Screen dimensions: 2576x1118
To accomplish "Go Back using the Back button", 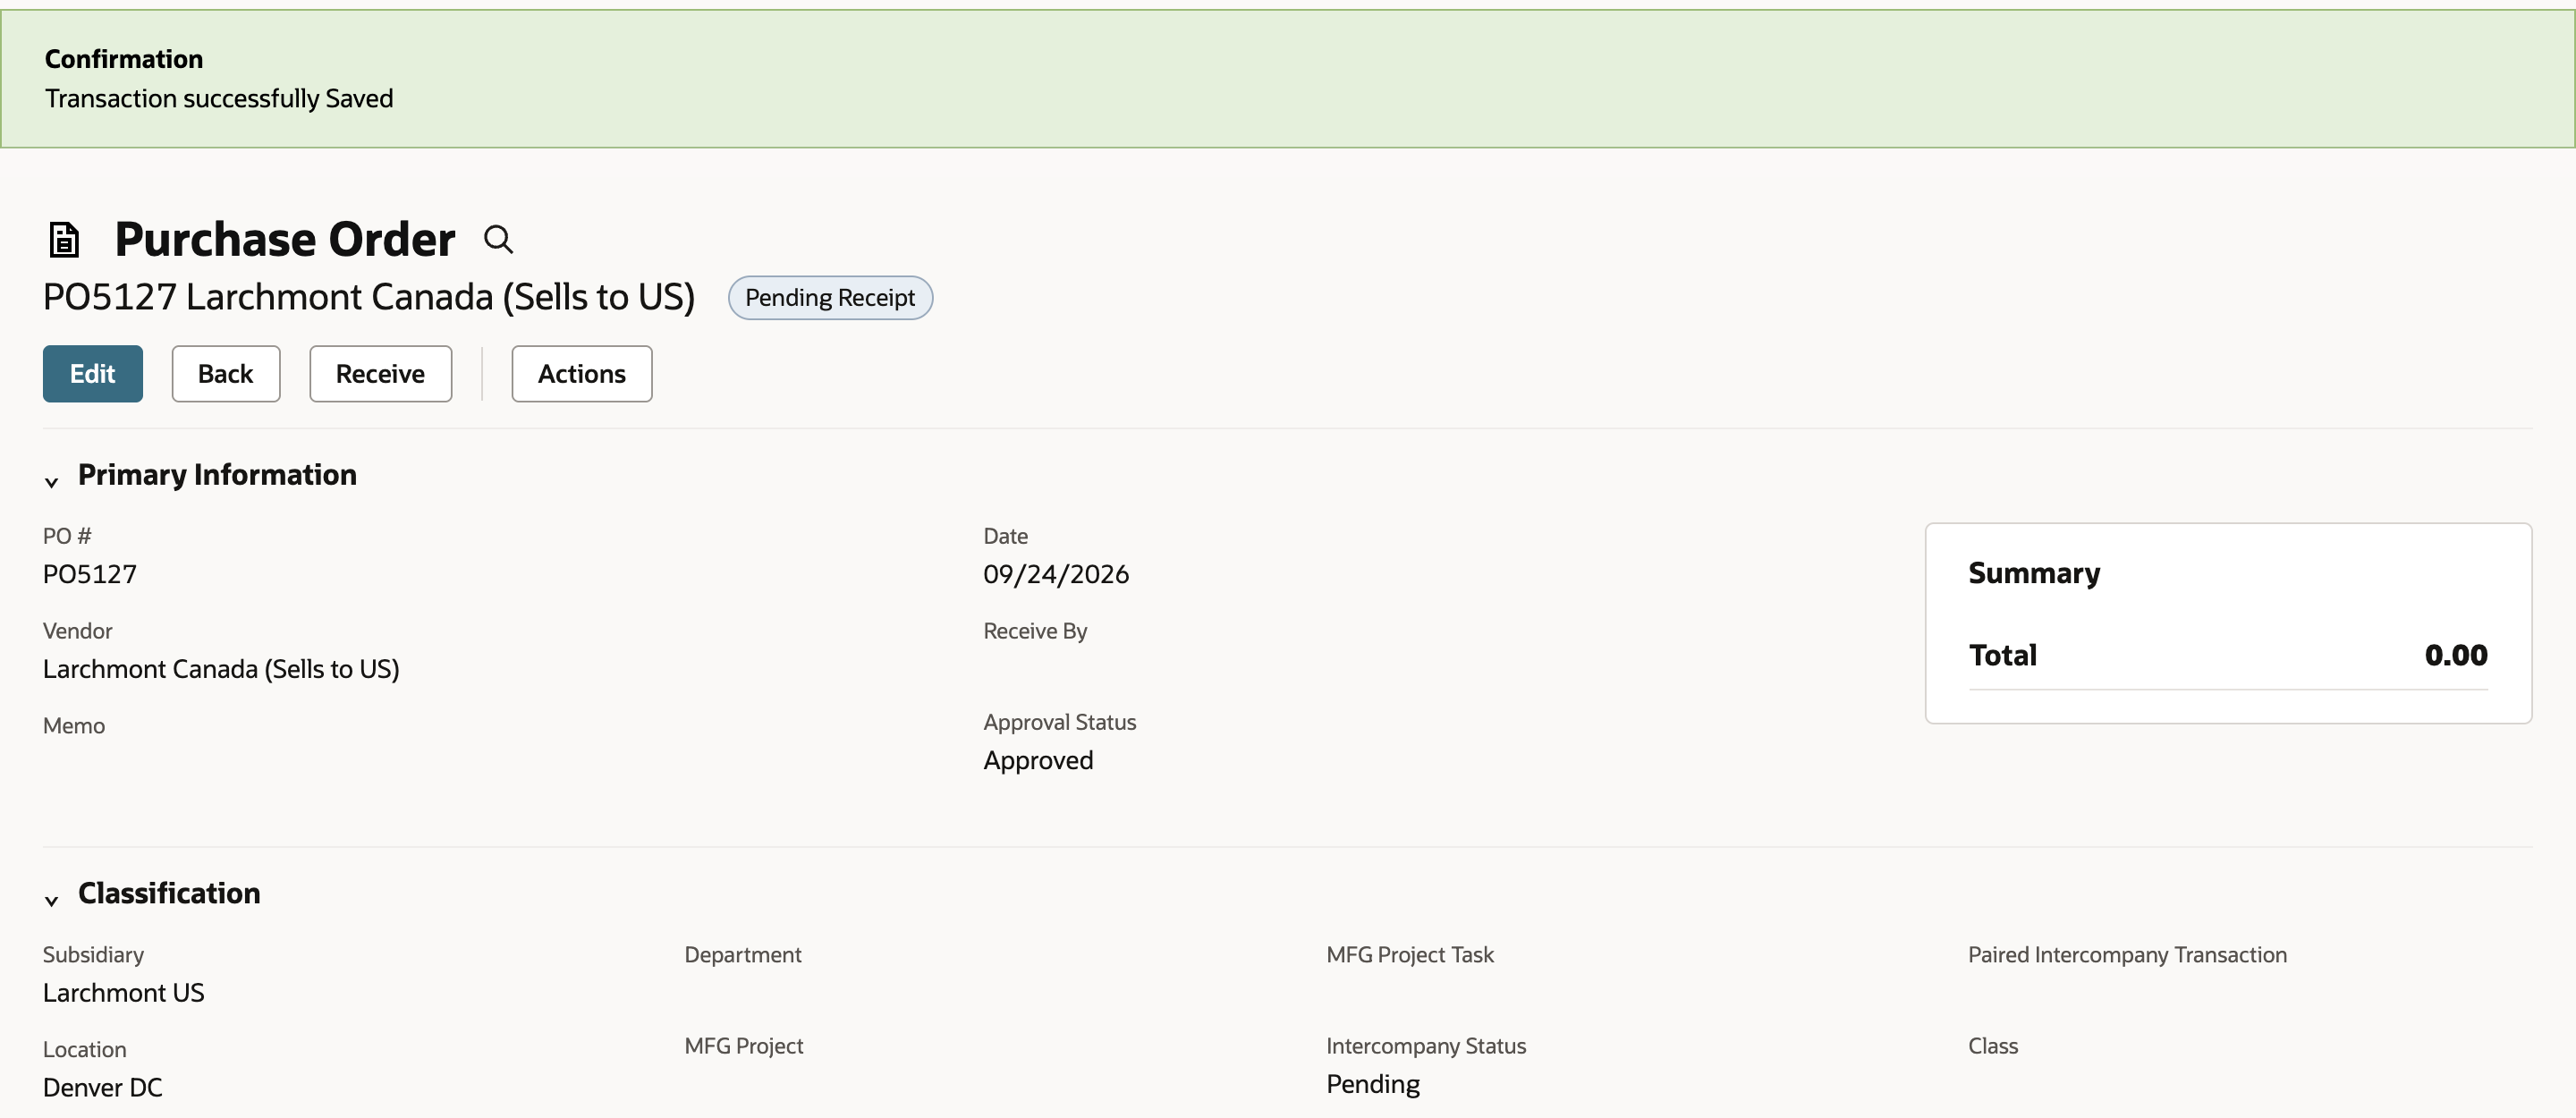I will [x=226, y=374].
